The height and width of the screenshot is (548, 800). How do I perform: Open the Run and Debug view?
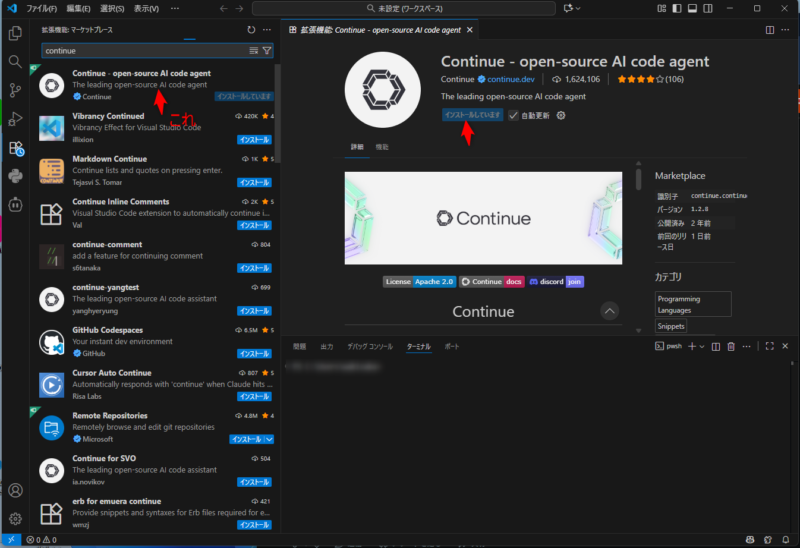15,119
